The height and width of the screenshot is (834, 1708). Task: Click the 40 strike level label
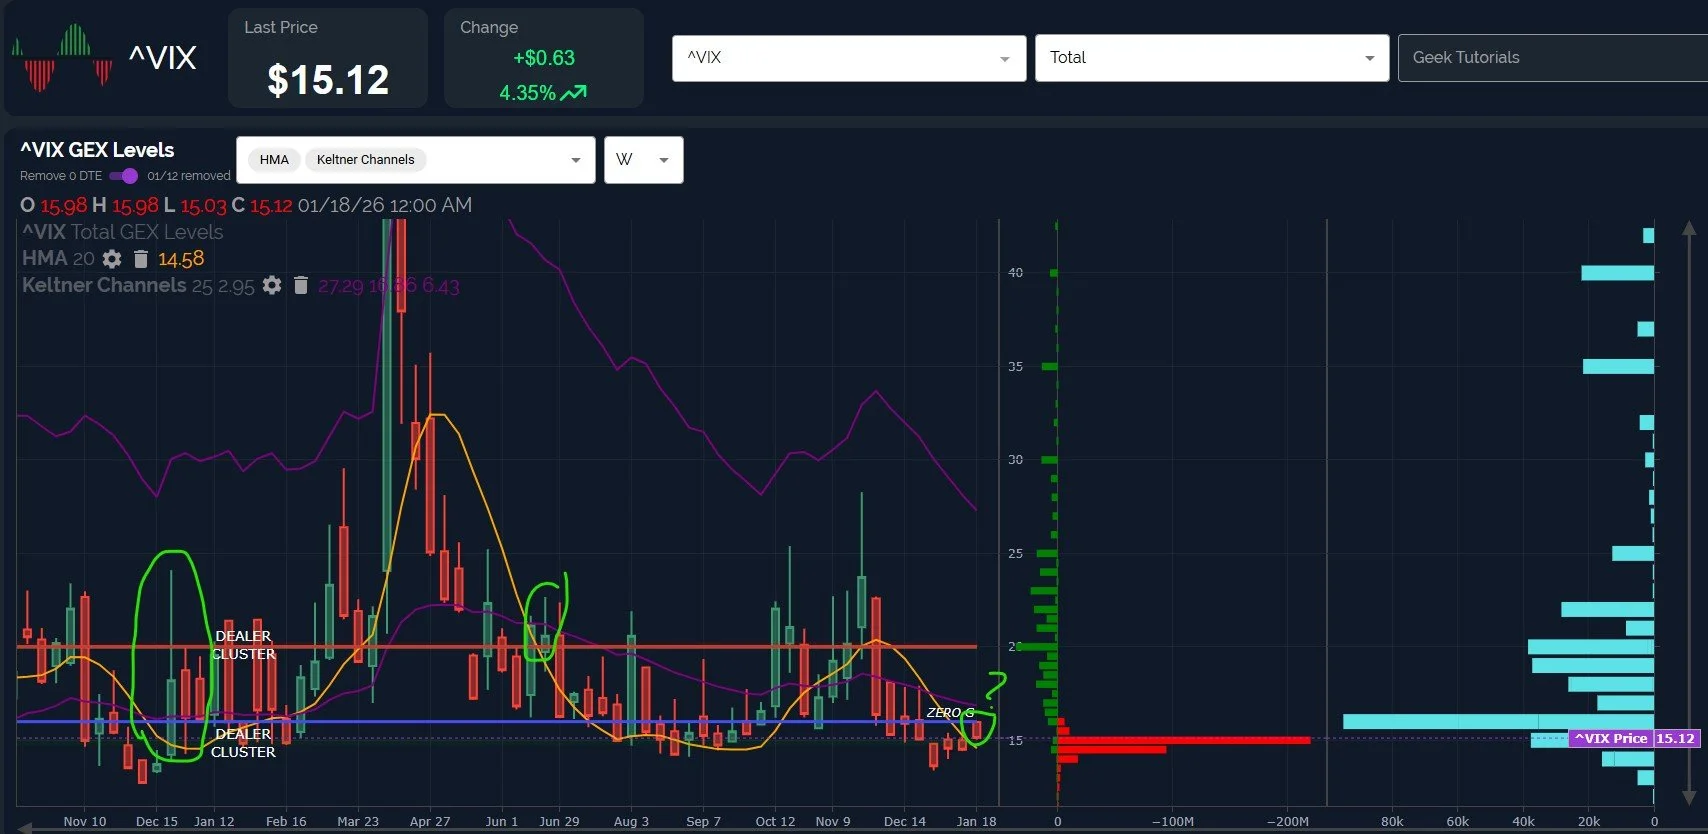pyautogui.click(x=1015, y=272)
